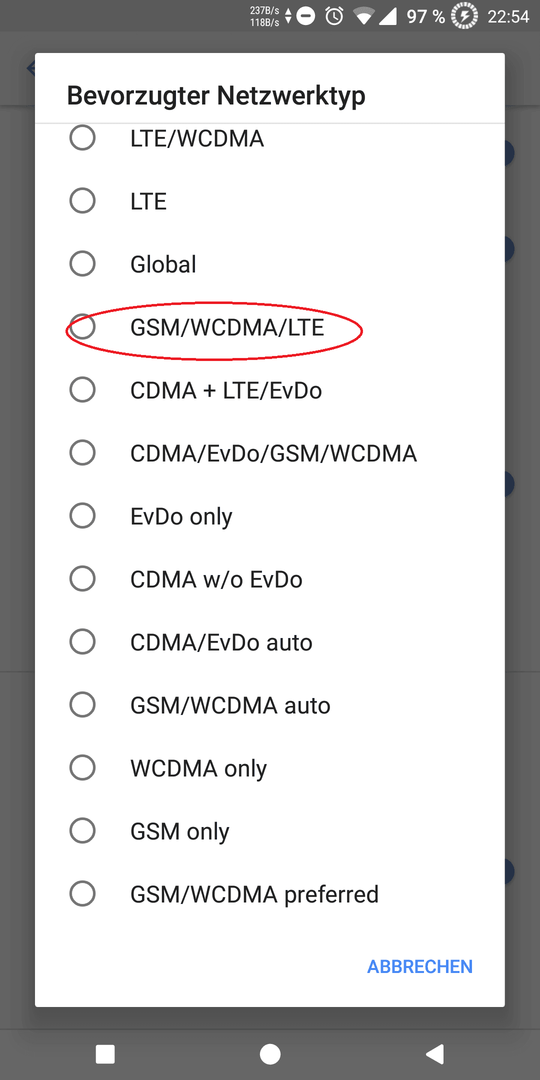Select the LTE/WCDMA radio option
Viewport: 540px width, 1080px height.
point(269,138)
